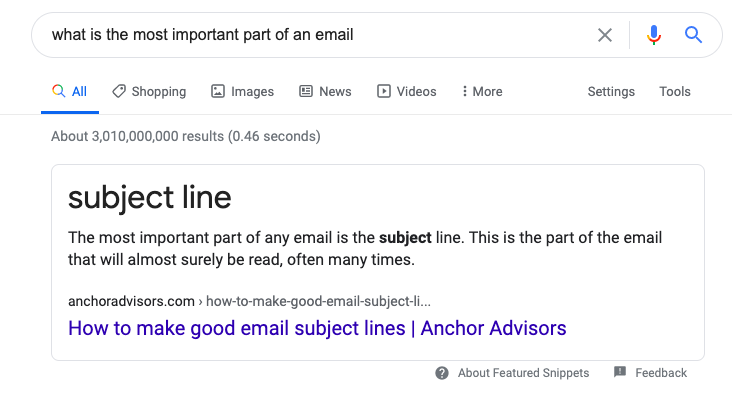Clear the search query with X icon

pyautogui.click(x=605, y=35)
